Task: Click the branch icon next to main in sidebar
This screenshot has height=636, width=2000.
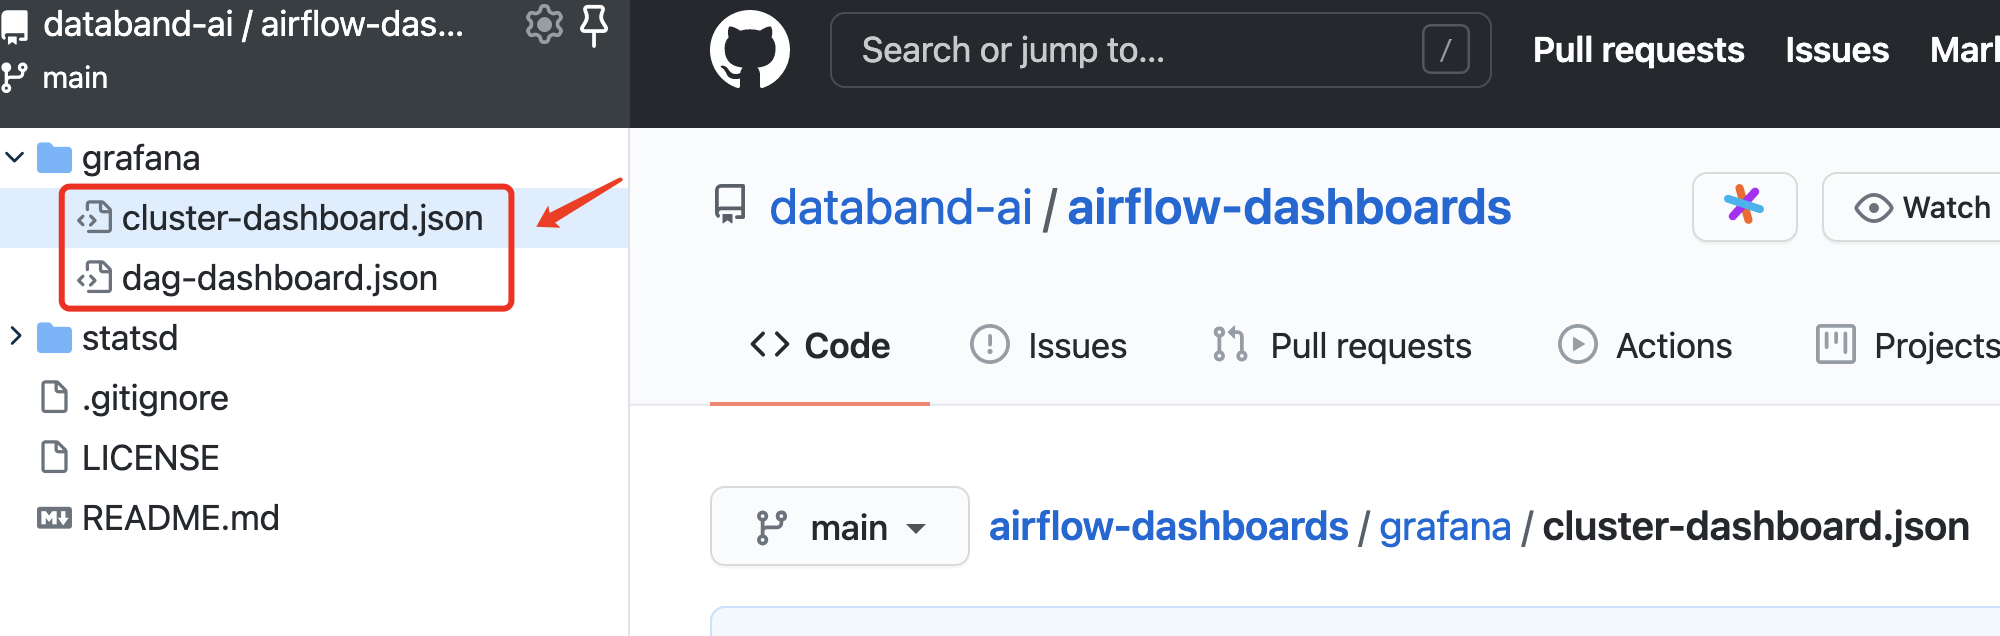Action: (13, 76)
